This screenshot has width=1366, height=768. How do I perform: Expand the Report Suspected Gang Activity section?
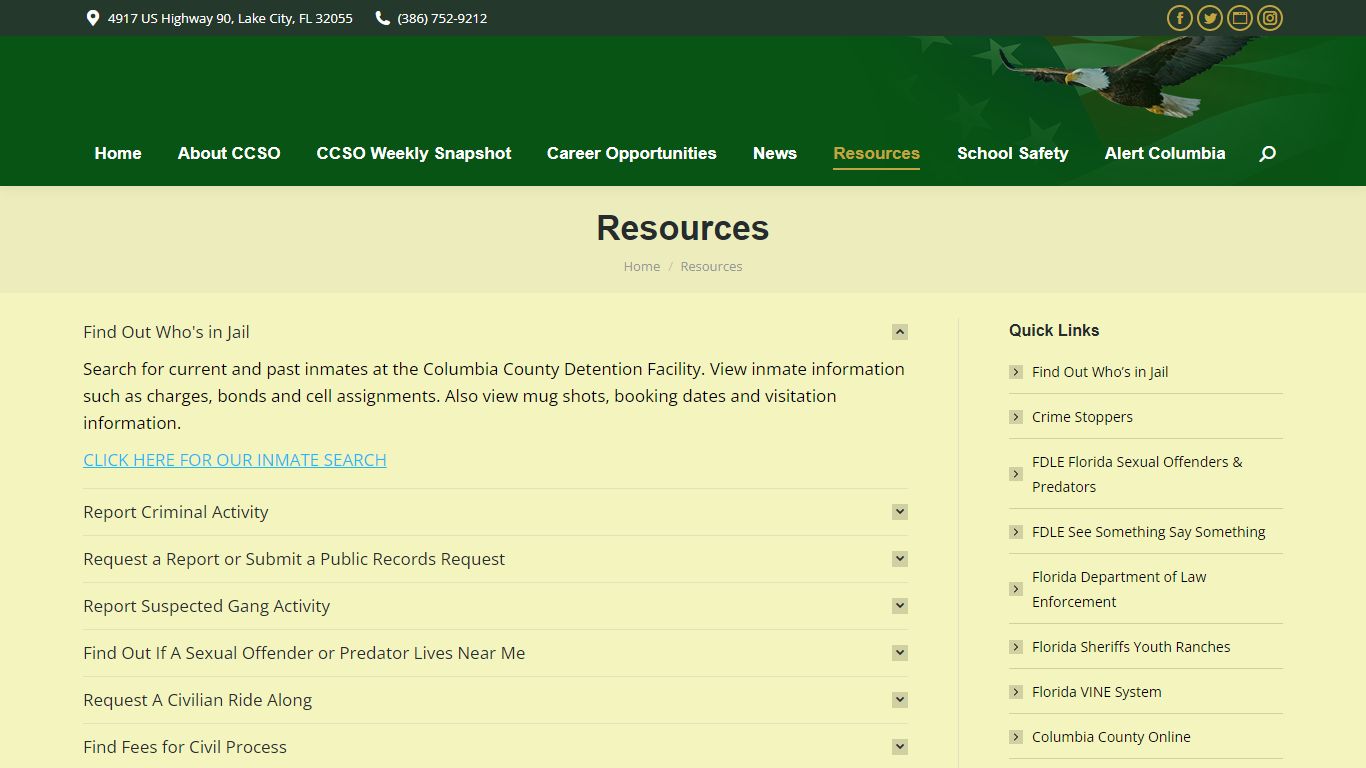900,606
